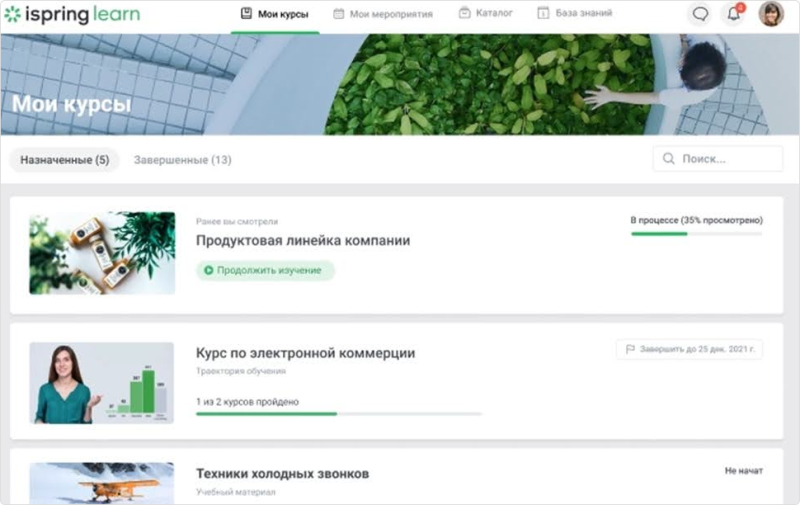Open the woman with chart thumbnail

(102, 383)
